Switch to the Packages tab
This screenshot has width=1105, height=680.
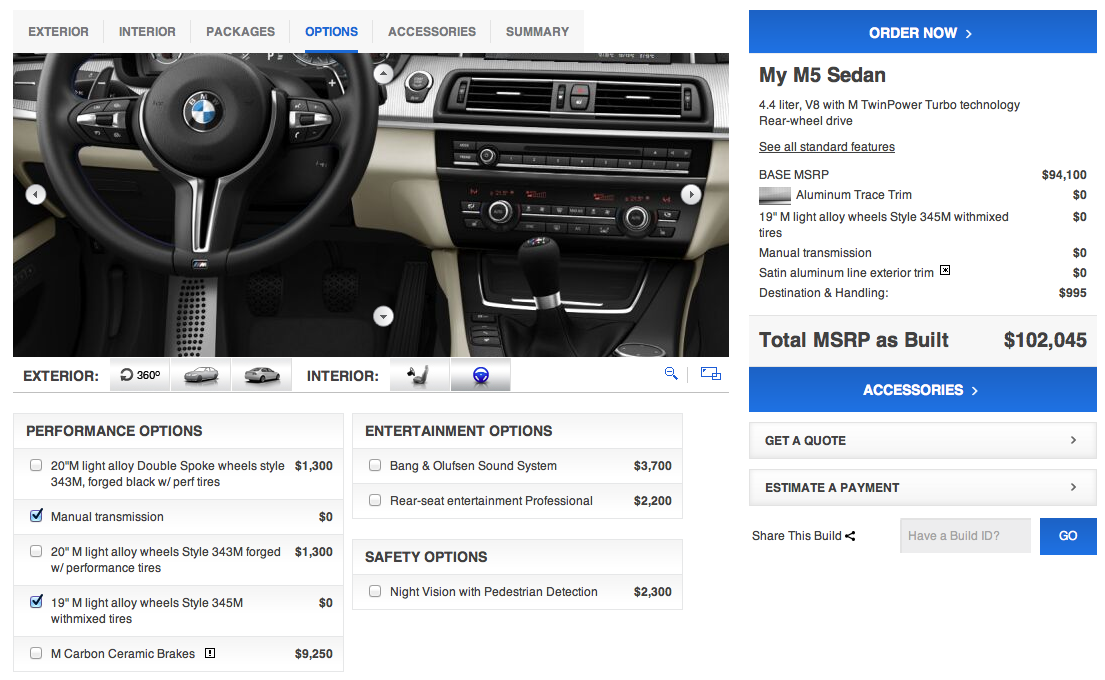tap(240, 32)
